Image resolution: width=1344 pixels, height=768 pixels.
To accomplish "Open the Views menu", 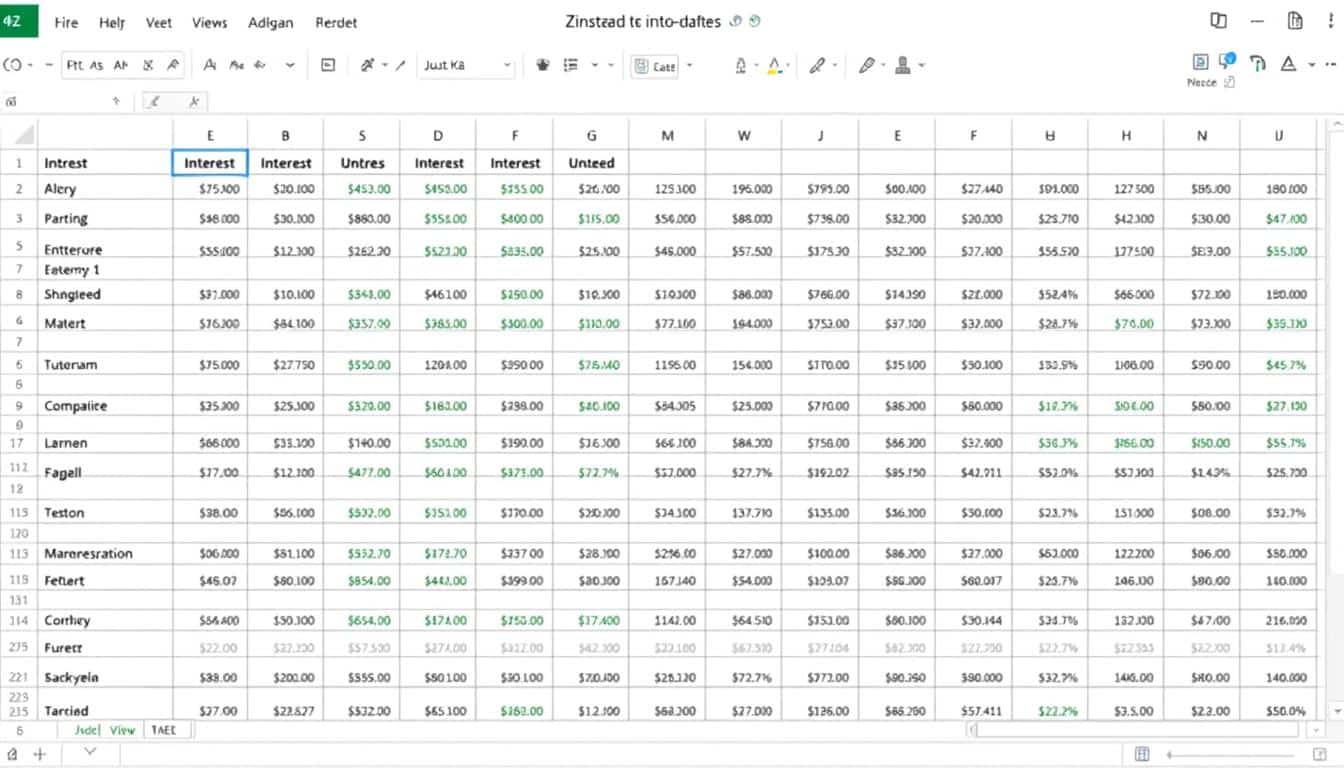I will pos(209,22).
